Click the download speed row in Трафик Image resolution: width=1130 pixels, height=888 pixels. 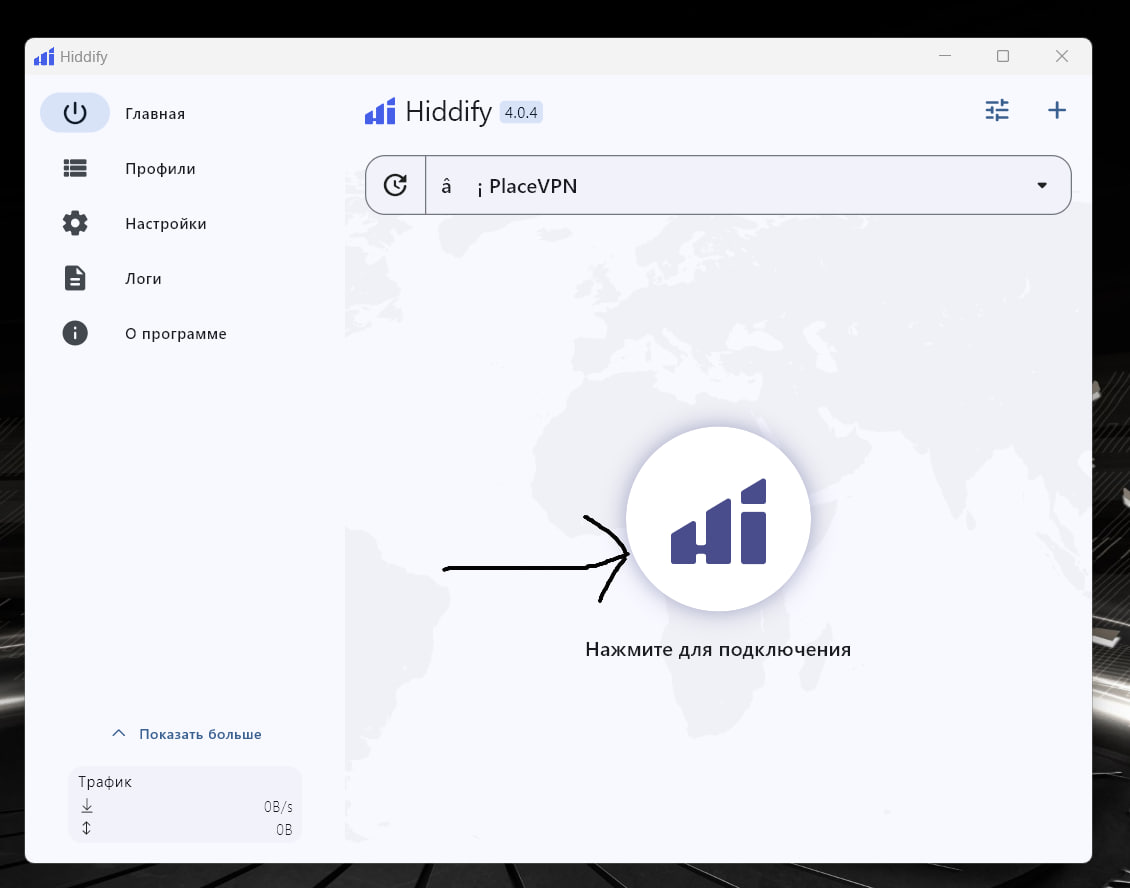185,805
